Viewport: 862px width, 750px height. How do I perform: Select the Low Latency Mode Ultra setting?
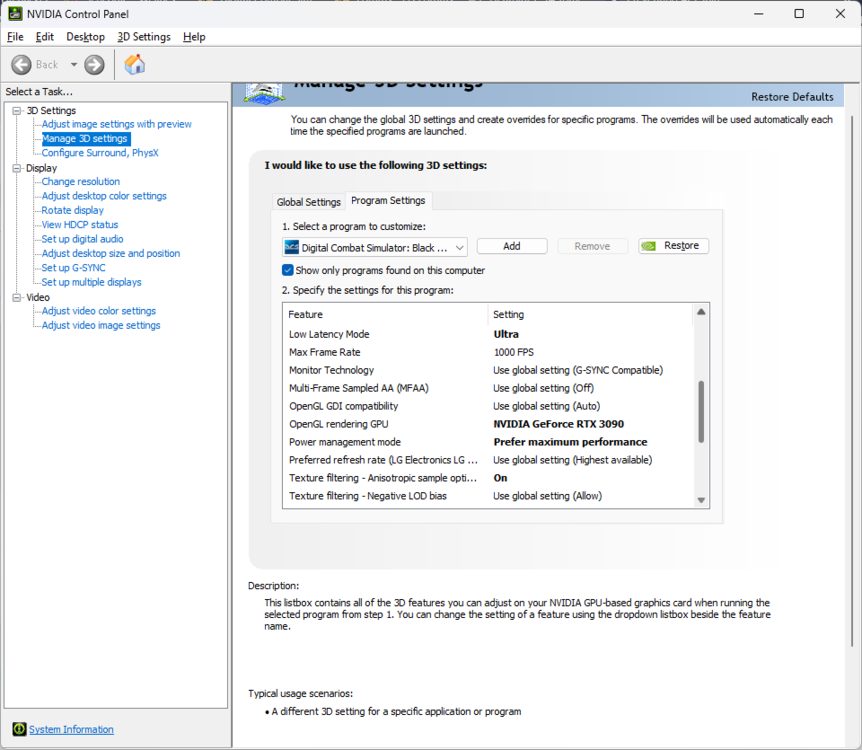(506, 334)
